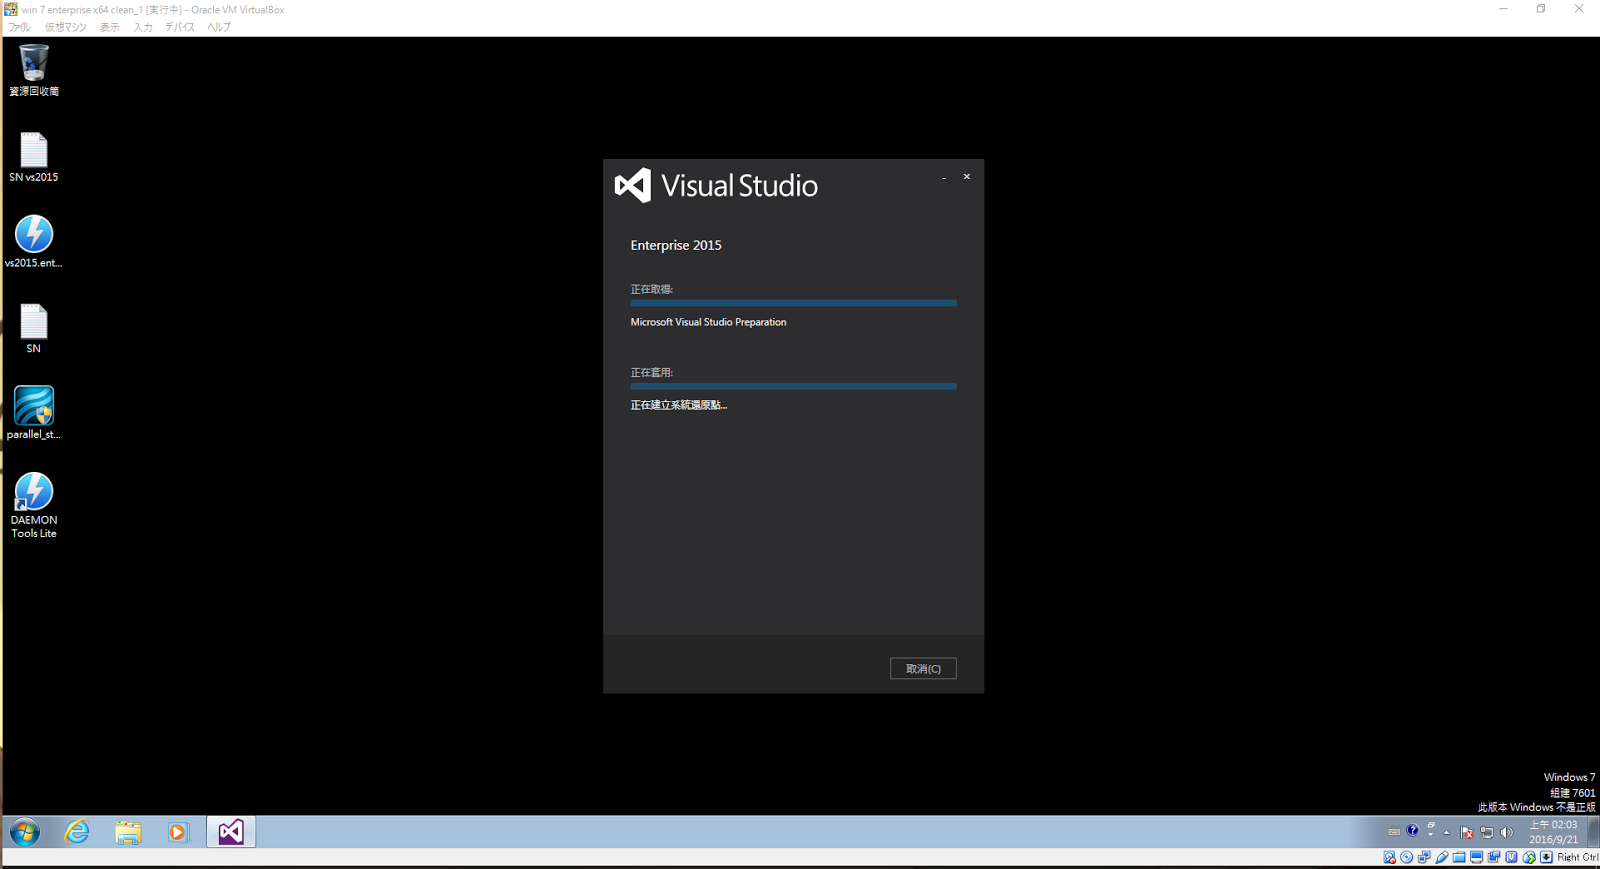The height and width of the screenshot is (869, 1600).
Task: Click VirtualBox shared folders indicator
Action: [1459, 857]
